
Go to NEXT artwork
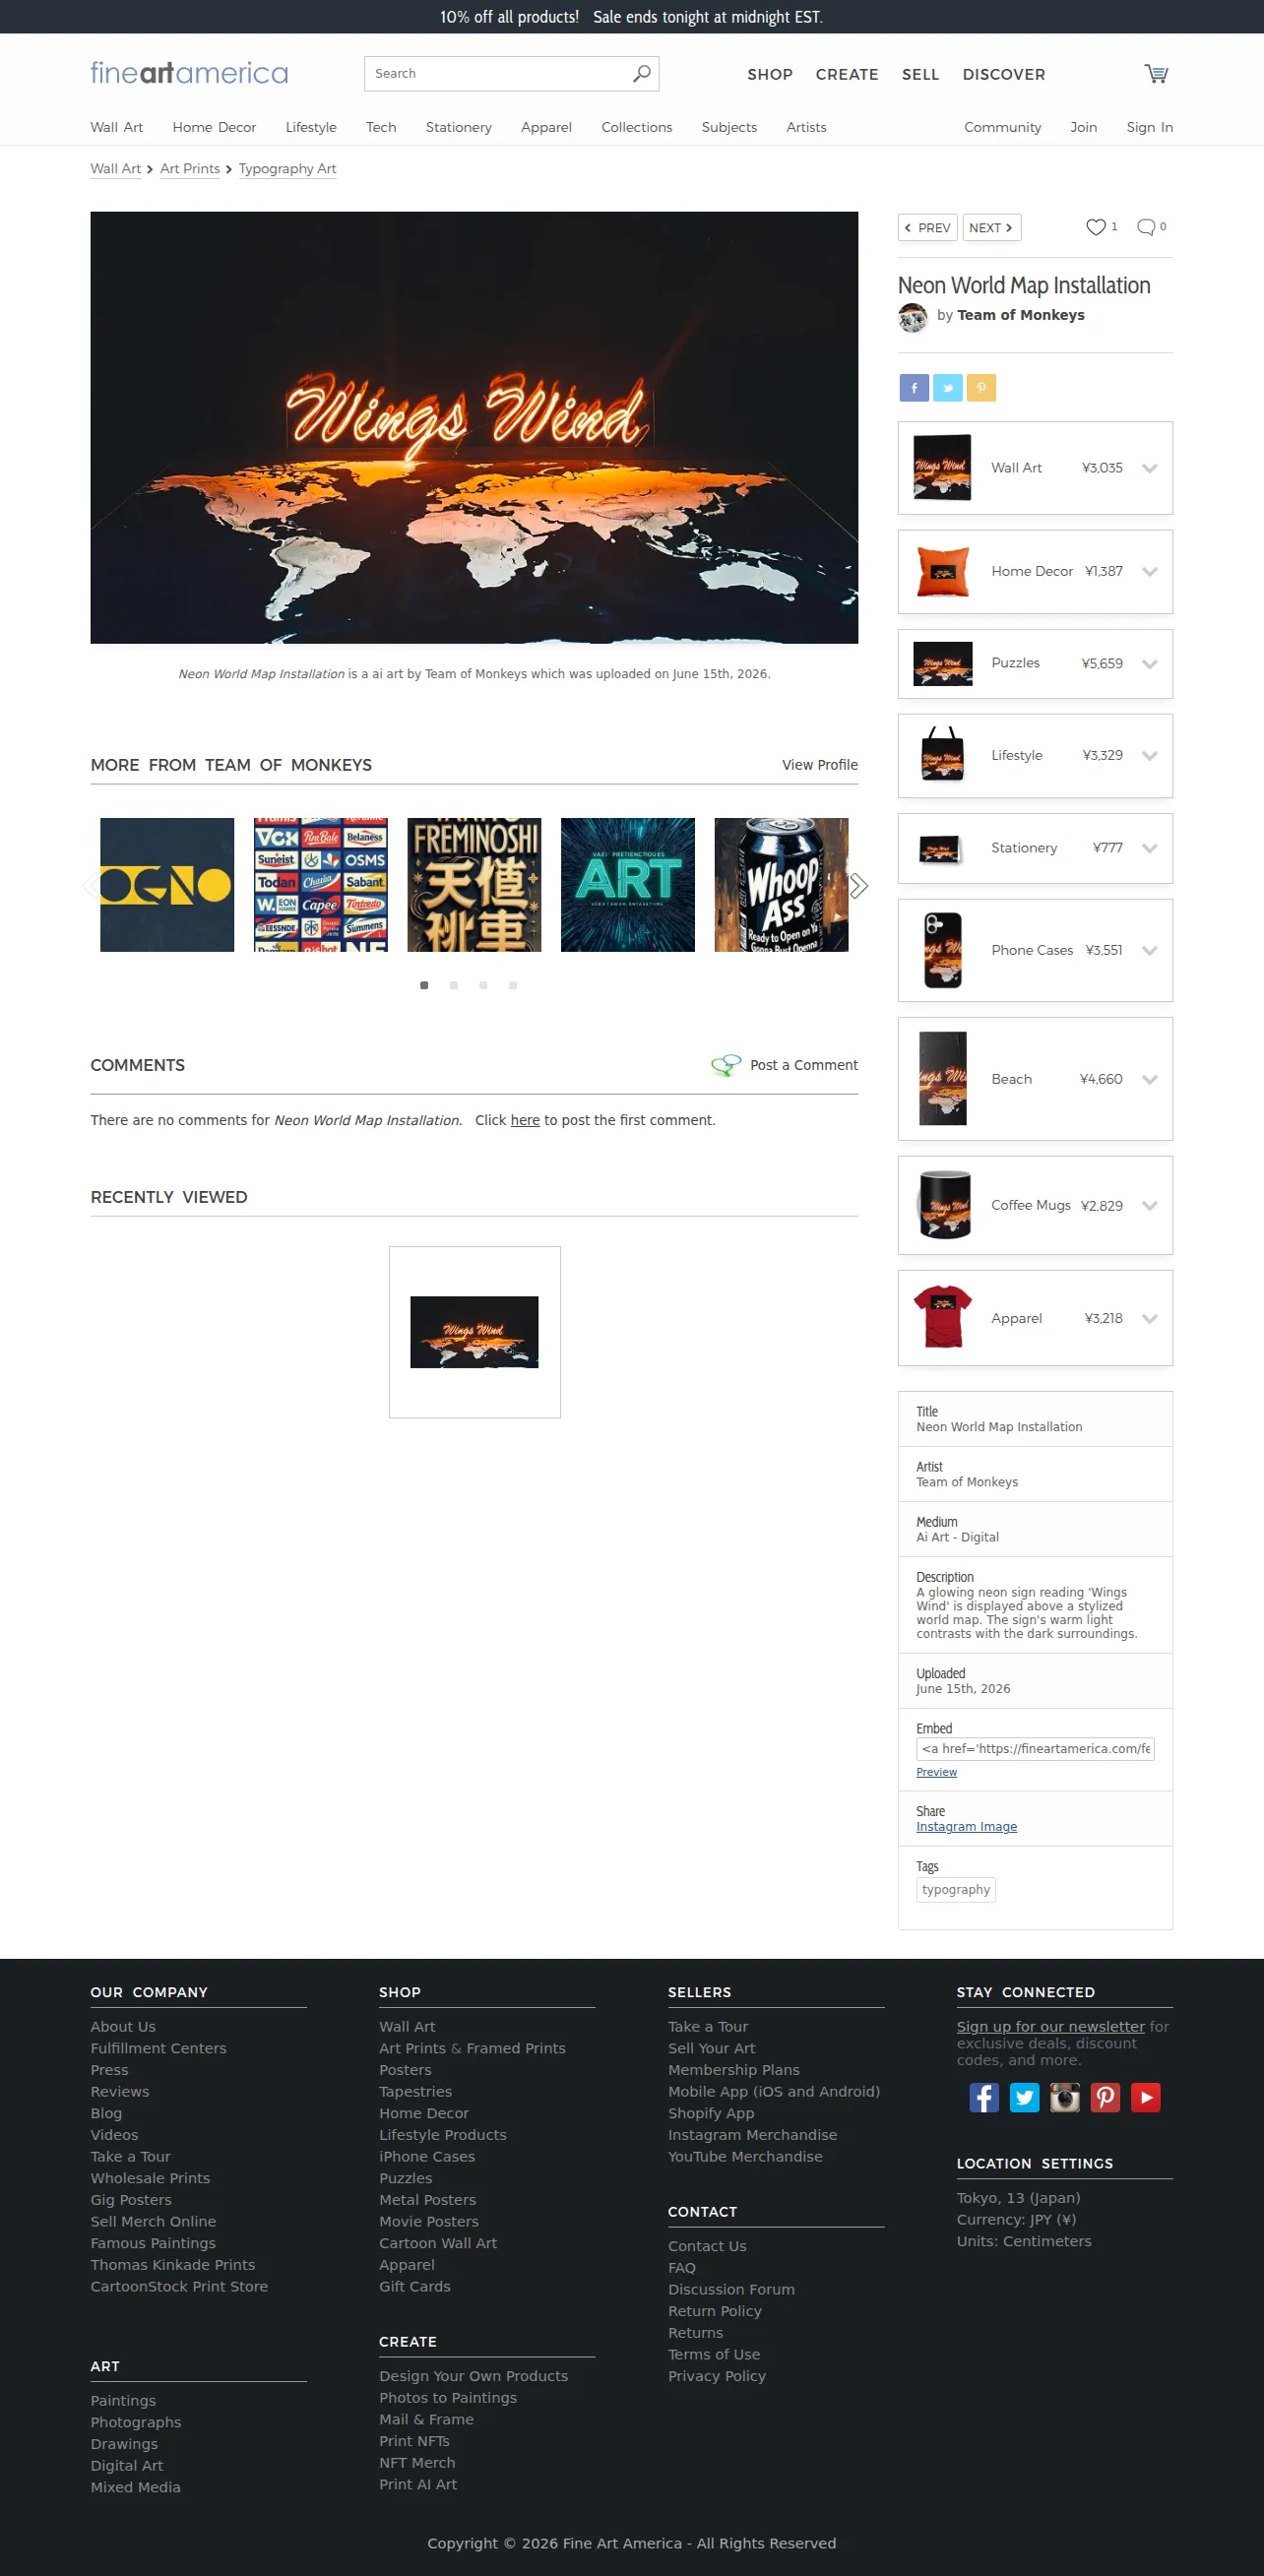(x=991, y=228)
